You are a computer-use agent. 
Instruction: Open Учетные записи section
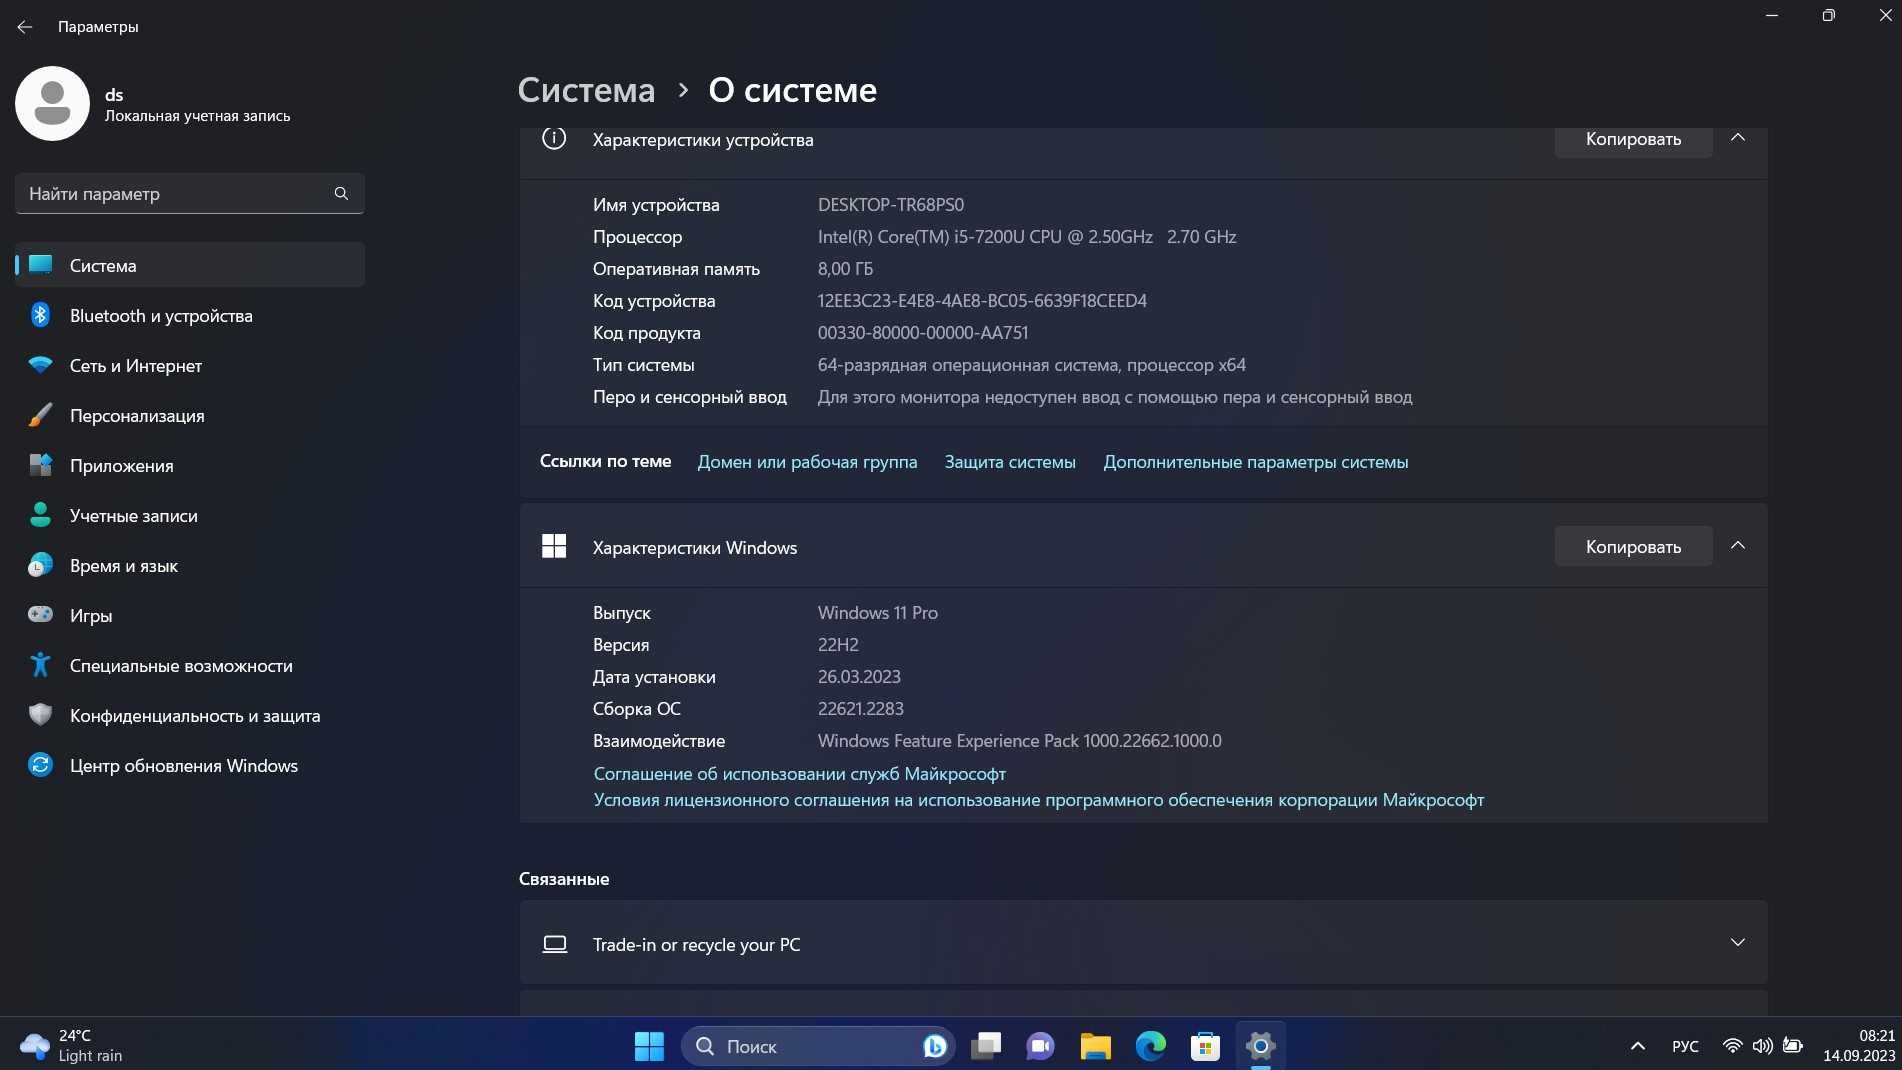click(190, 515)
